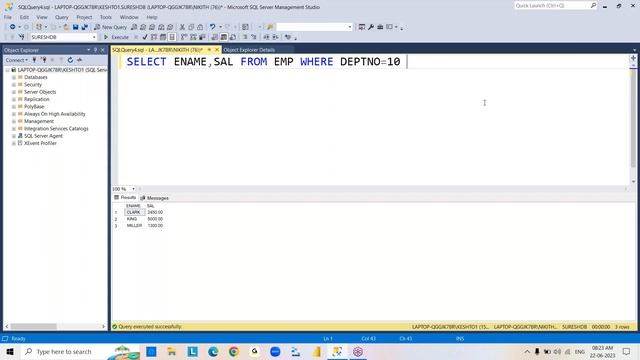Viewport: 640px width, 360px height.
Task: Open the solution configurations dropdown box
Action: [x=314, y=27]
